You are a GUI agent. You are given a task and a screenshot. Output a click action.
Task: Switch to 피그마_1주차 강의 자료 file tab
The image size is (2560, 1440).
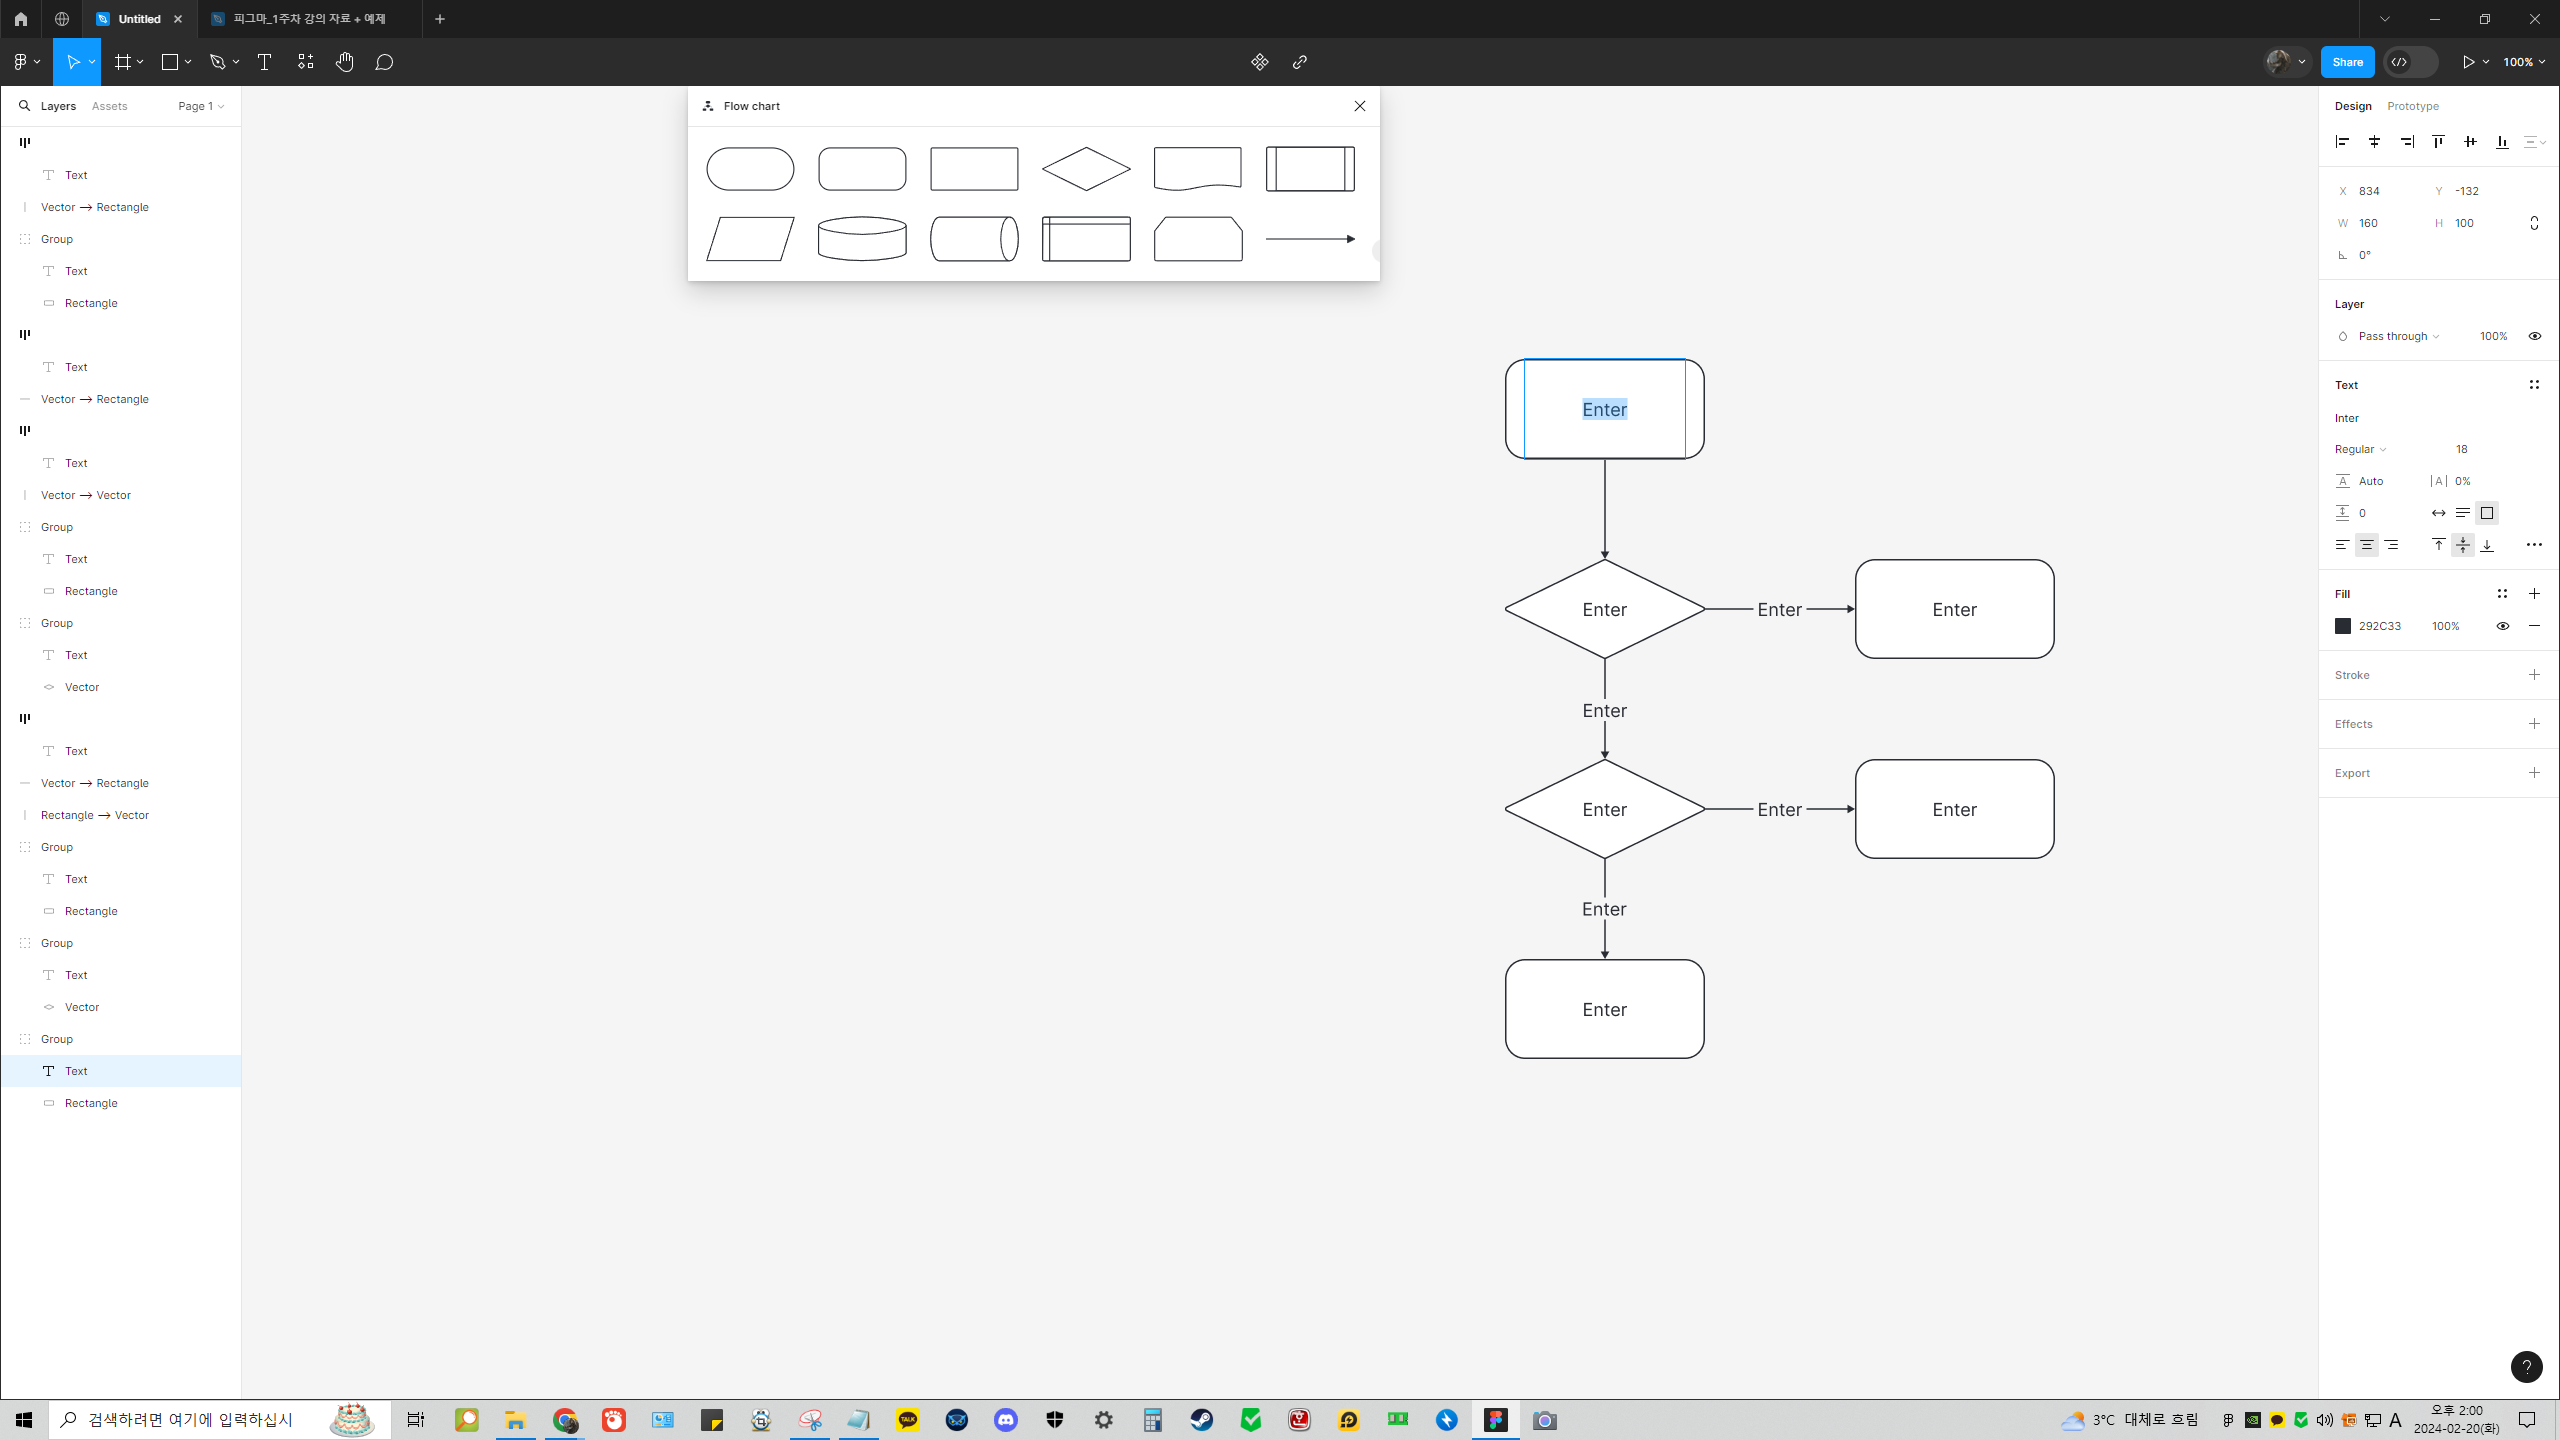(310, 19)
